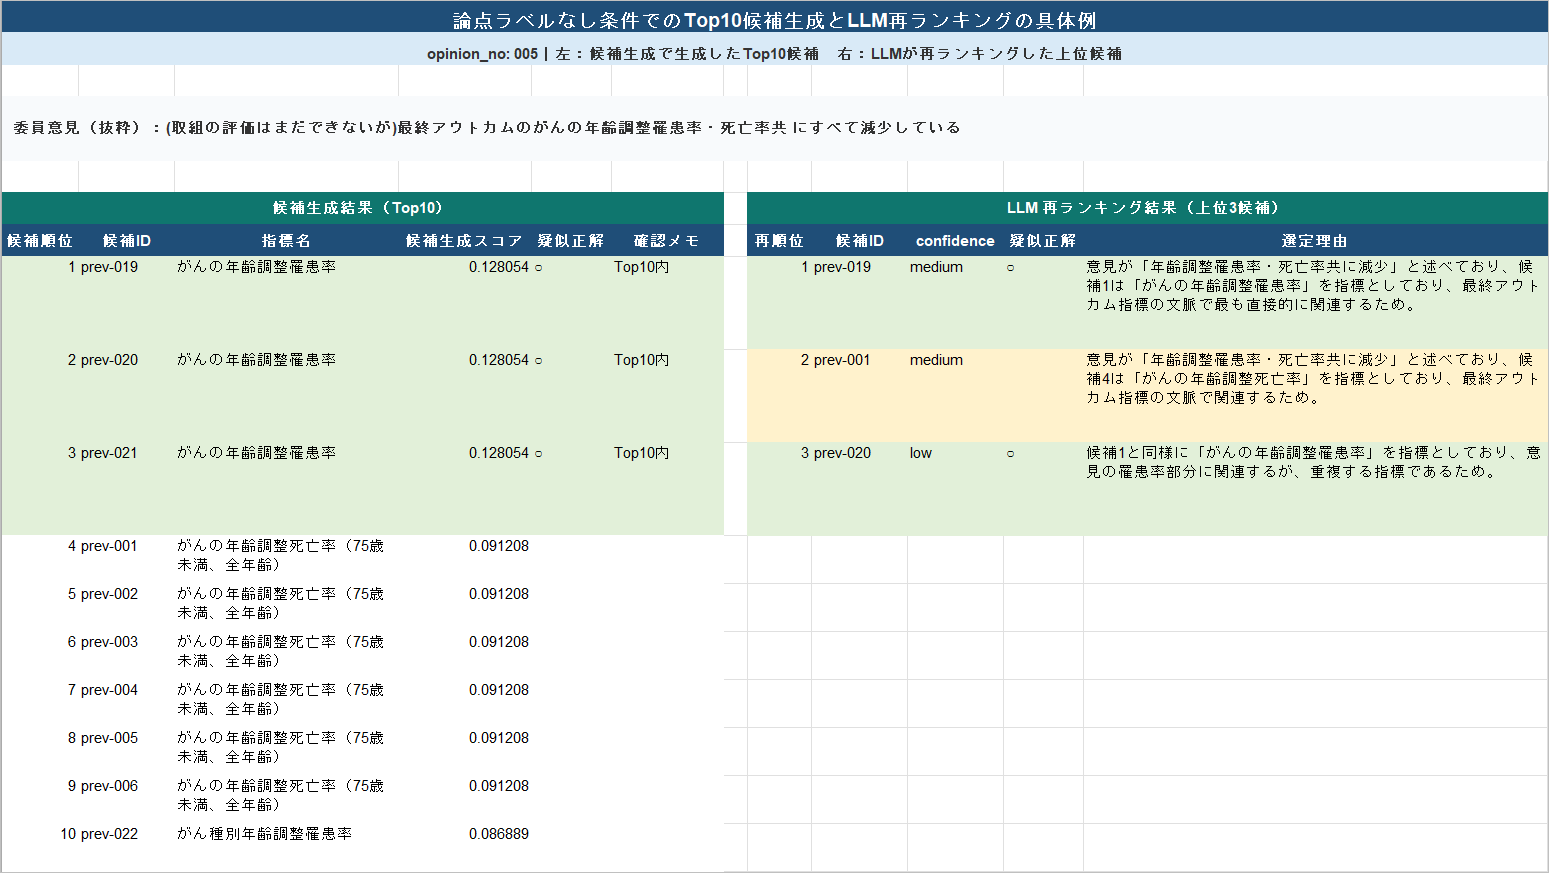This screenshot has width=1549, height=873.
Task: Click the がん種別年齢調整罹患率 indicator name
Action: point(264,834)
